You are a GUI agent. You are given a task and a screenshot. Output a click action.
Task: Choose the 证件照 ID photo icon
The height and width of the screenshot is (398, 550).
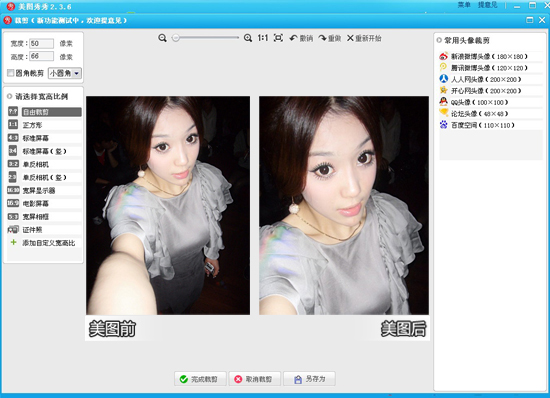[x=13, y=230]
